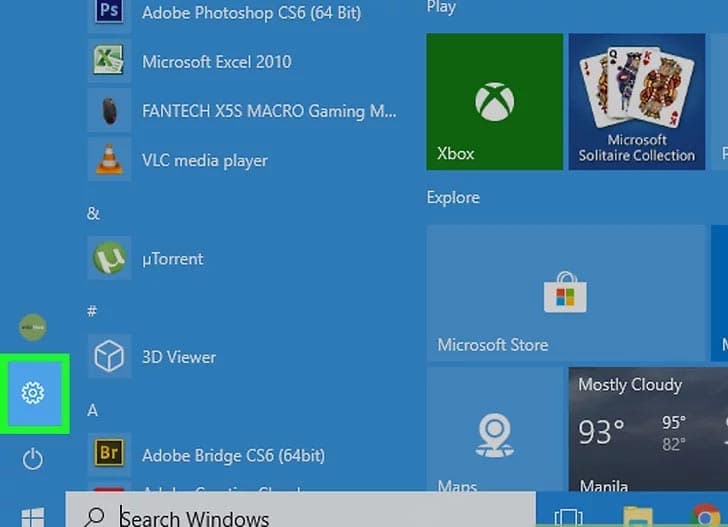Open 3D Viewer app
Image resolution: width=728 pixels, height=527 pixels.
[x=178, y=357]
